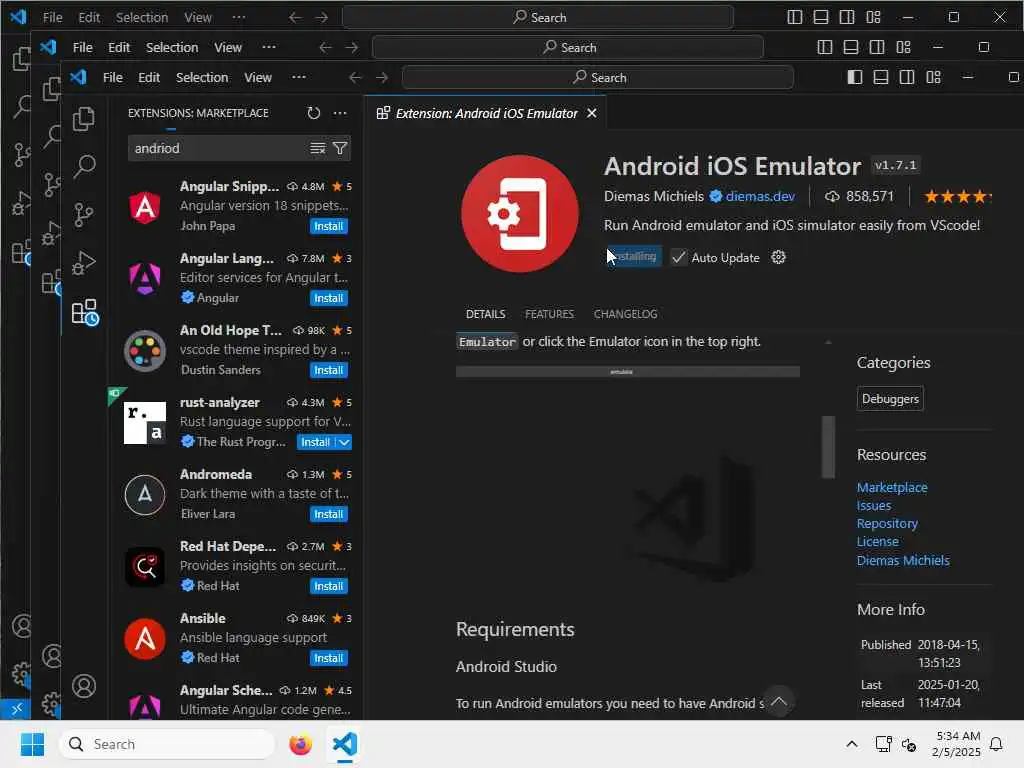Open Selection menu in middle VS Code window
The height and width of the screenshot is (768, 1024).
pos(172,47)
